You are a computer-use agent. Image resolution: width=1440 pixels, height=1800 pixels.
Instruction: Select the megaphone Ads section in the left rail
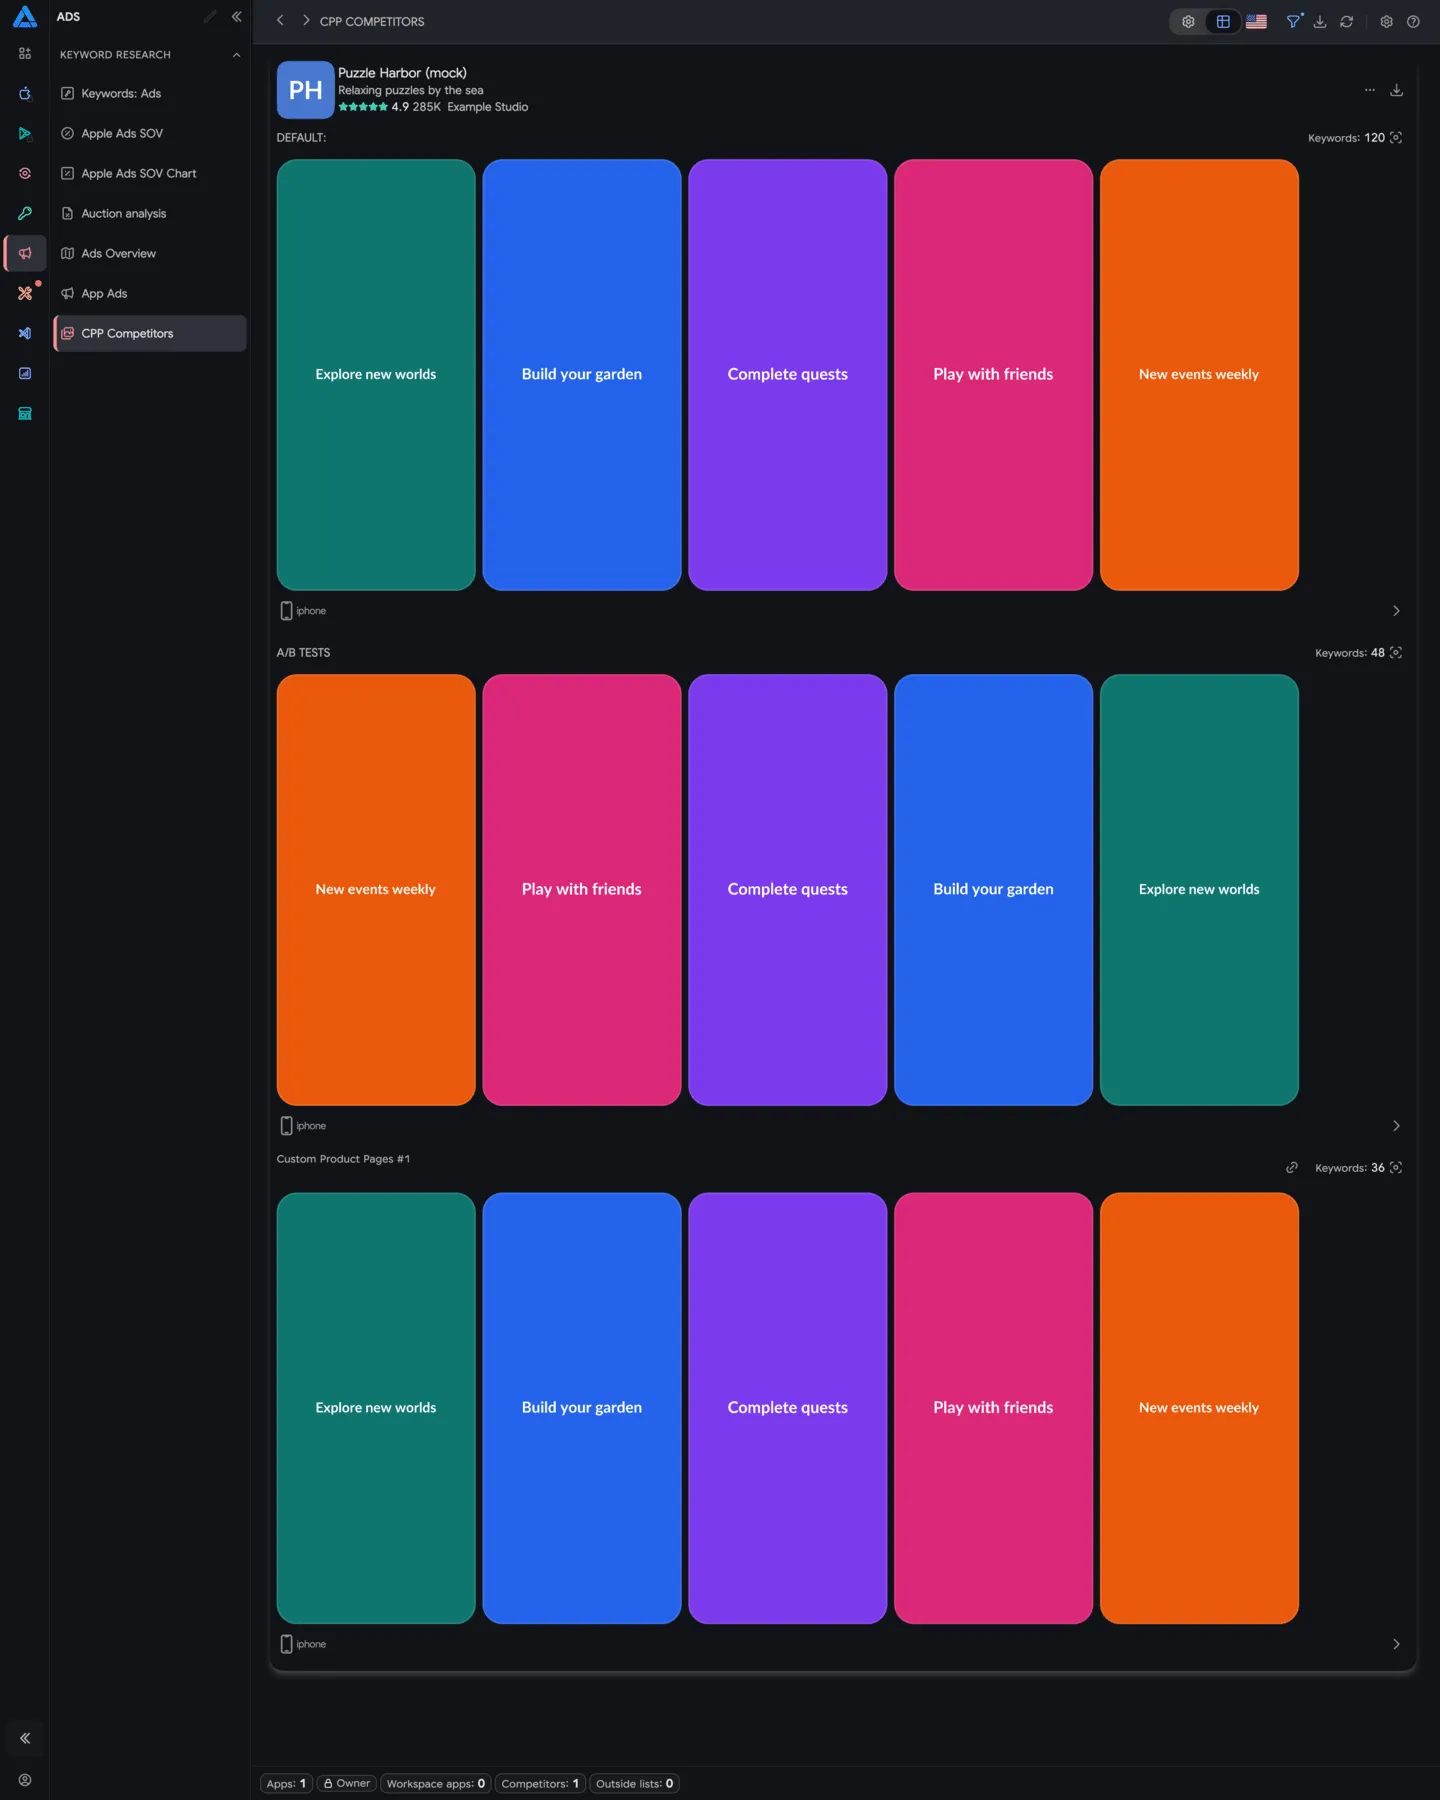click(x=25, y=253)
